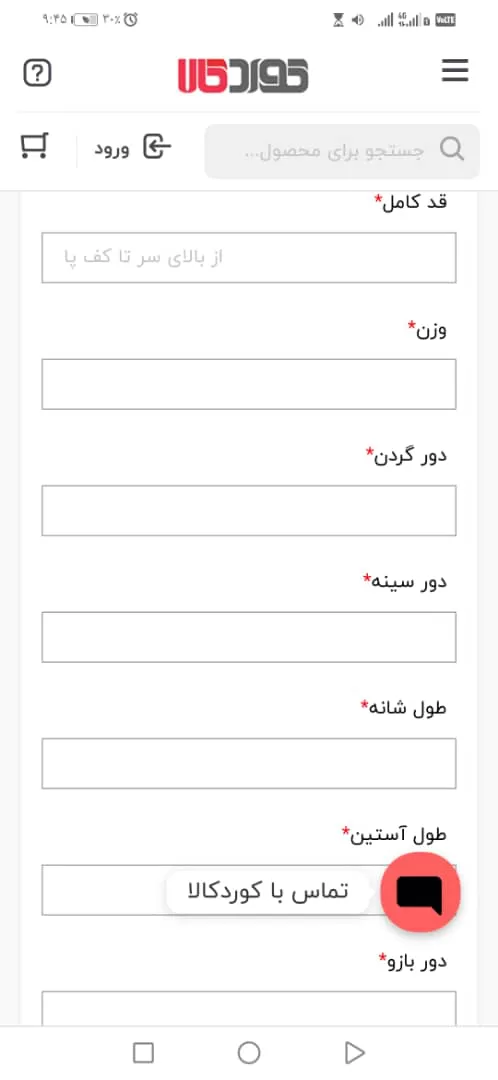Screen dimensions: 498x1080
Task: Click the طول آستین sleeve input
Action: click(249, 890)
